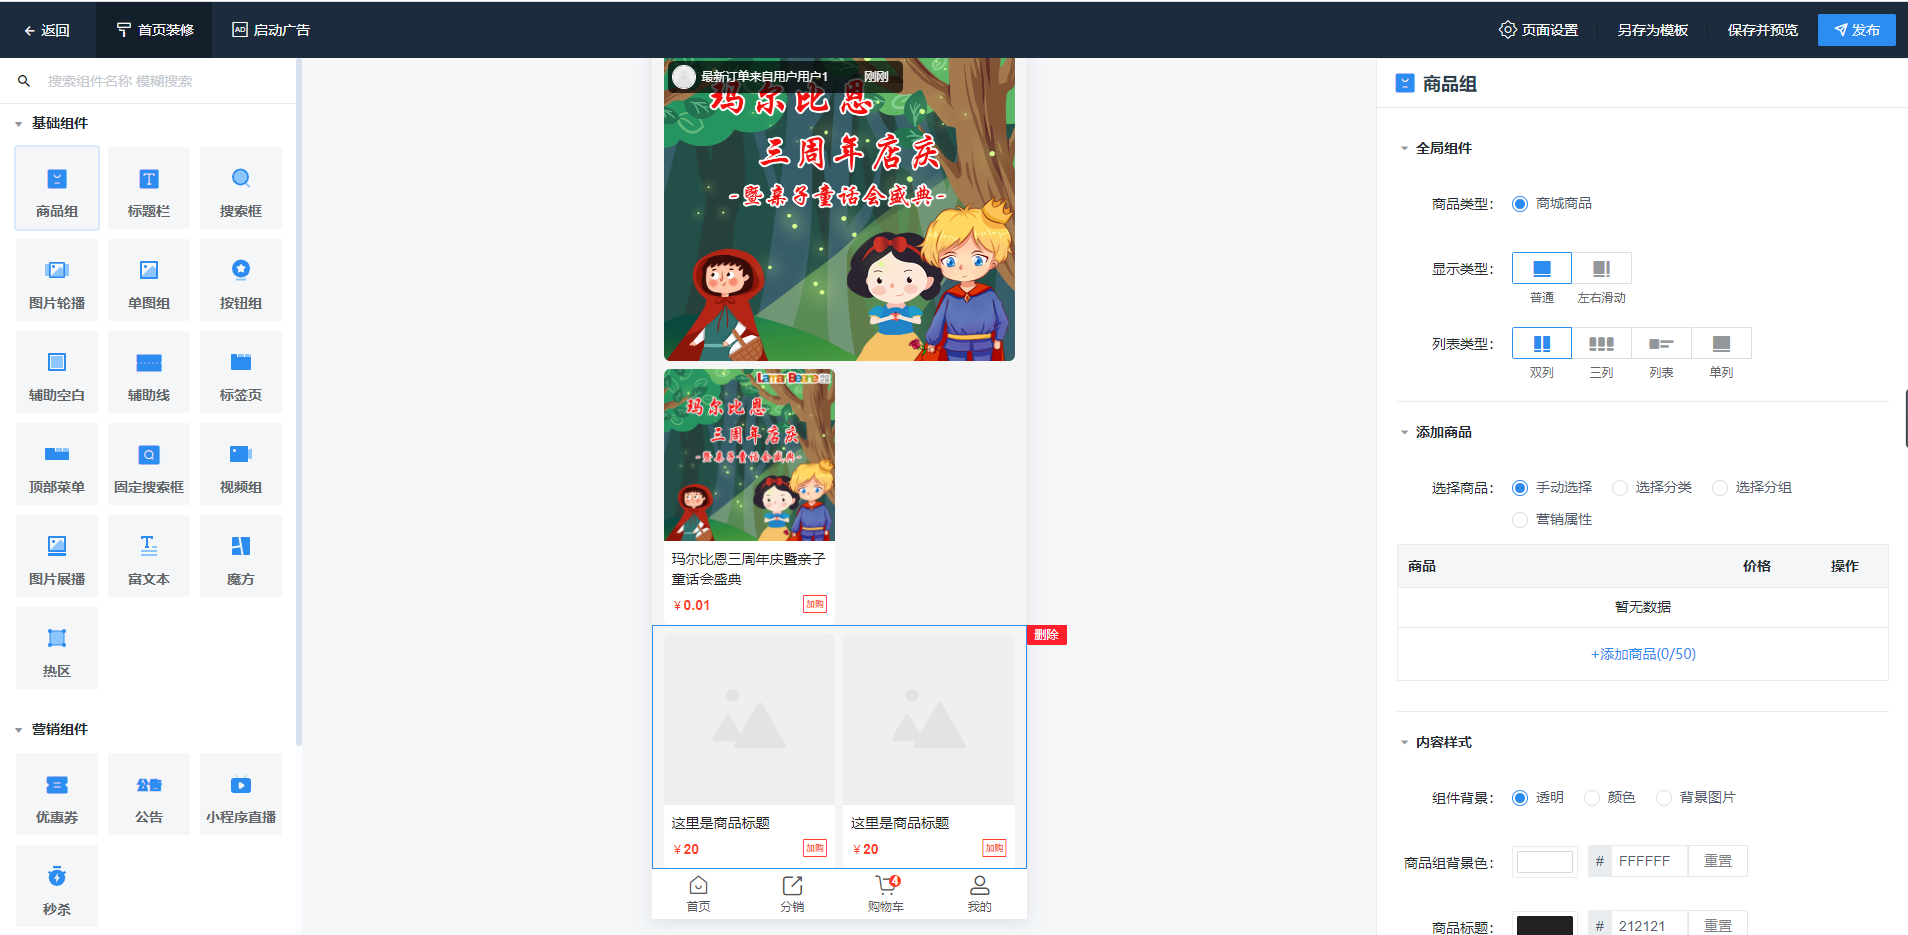Select 选择分类 radio option
1908x935 pixels.
(1620, 488)
